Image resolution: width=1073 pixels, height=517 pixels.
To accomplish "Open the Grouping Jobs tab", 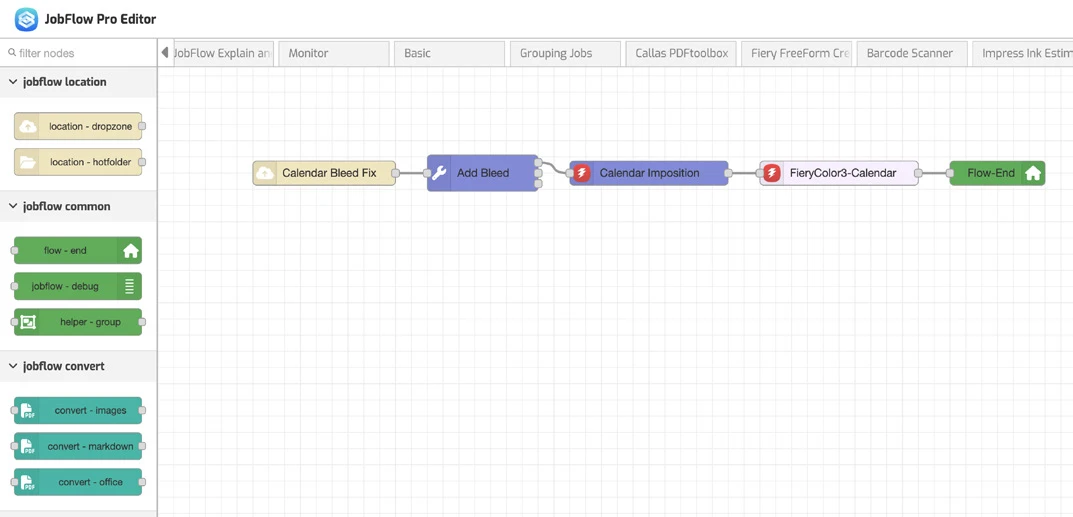I will [x=565, y=53].
